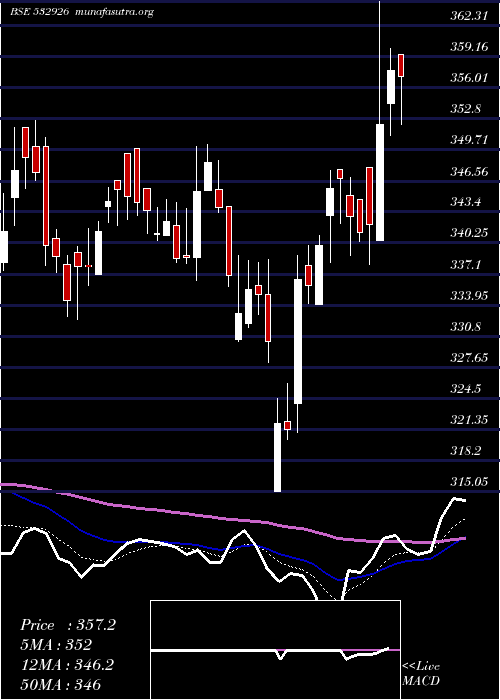Click the Price : 357.2 readout
Screen dimensions: 500x700
68,625
